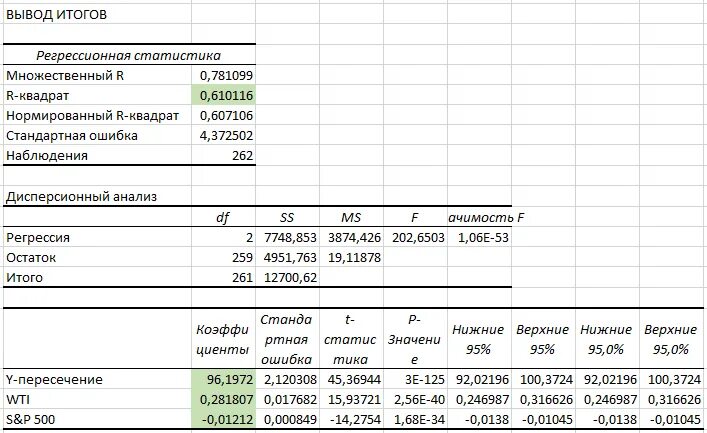Click the value 2,120308

pyautogui.click(x=290, y=379)
